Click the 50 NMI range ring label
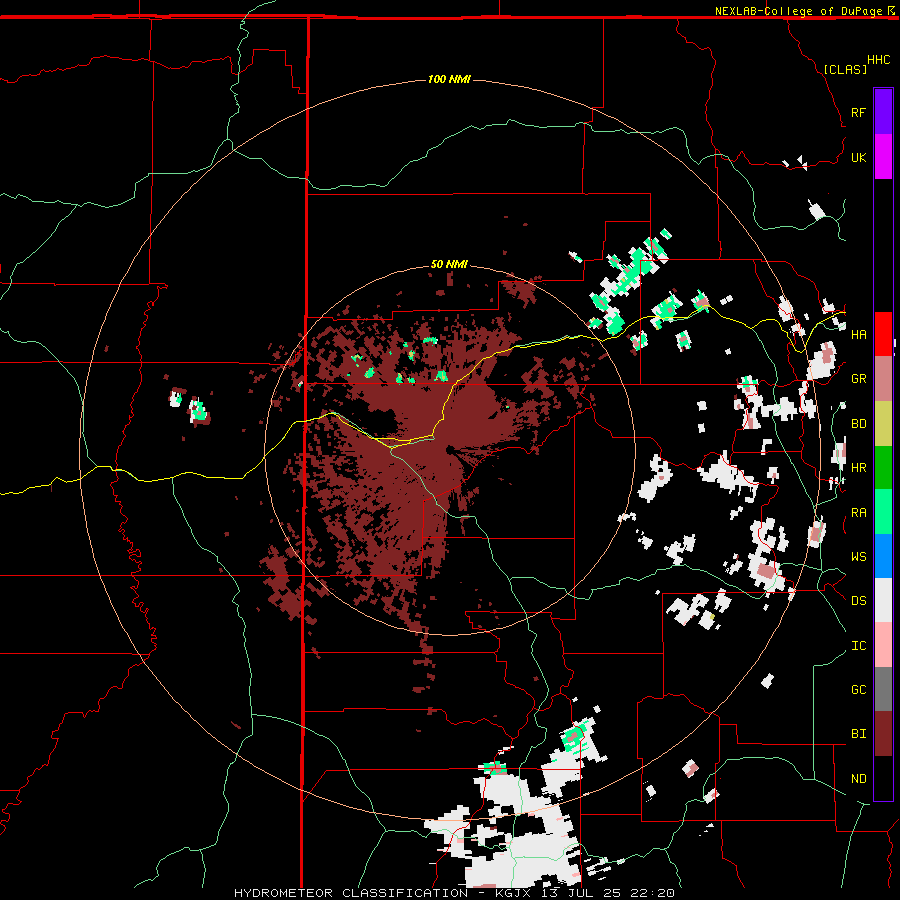This screenshot has width=900, height=900. [x=449, y=264]
